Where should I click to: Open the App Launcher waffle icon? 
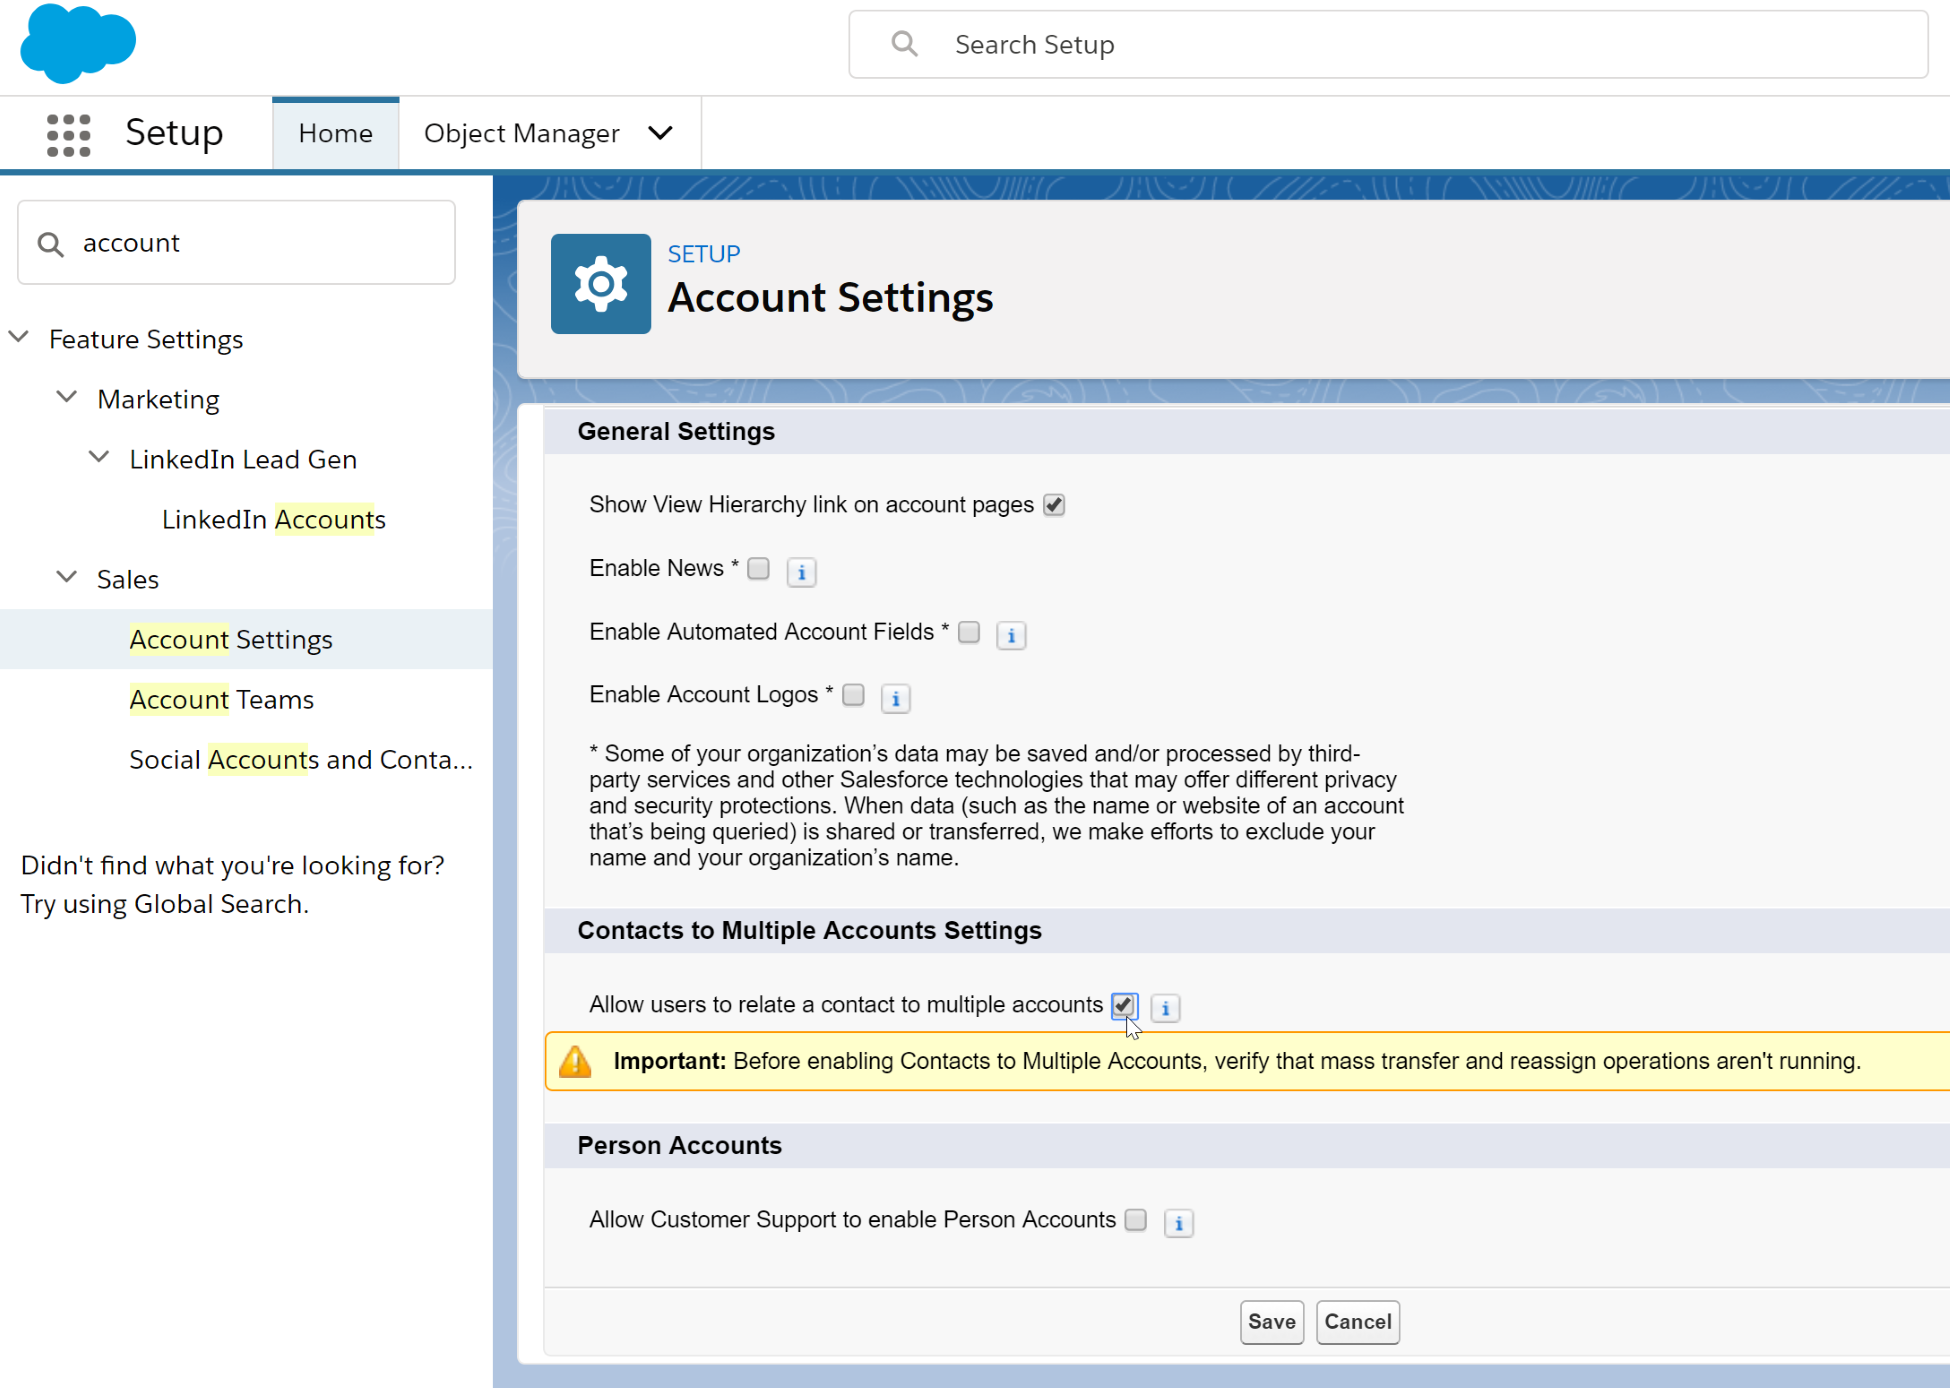point(68,133)
